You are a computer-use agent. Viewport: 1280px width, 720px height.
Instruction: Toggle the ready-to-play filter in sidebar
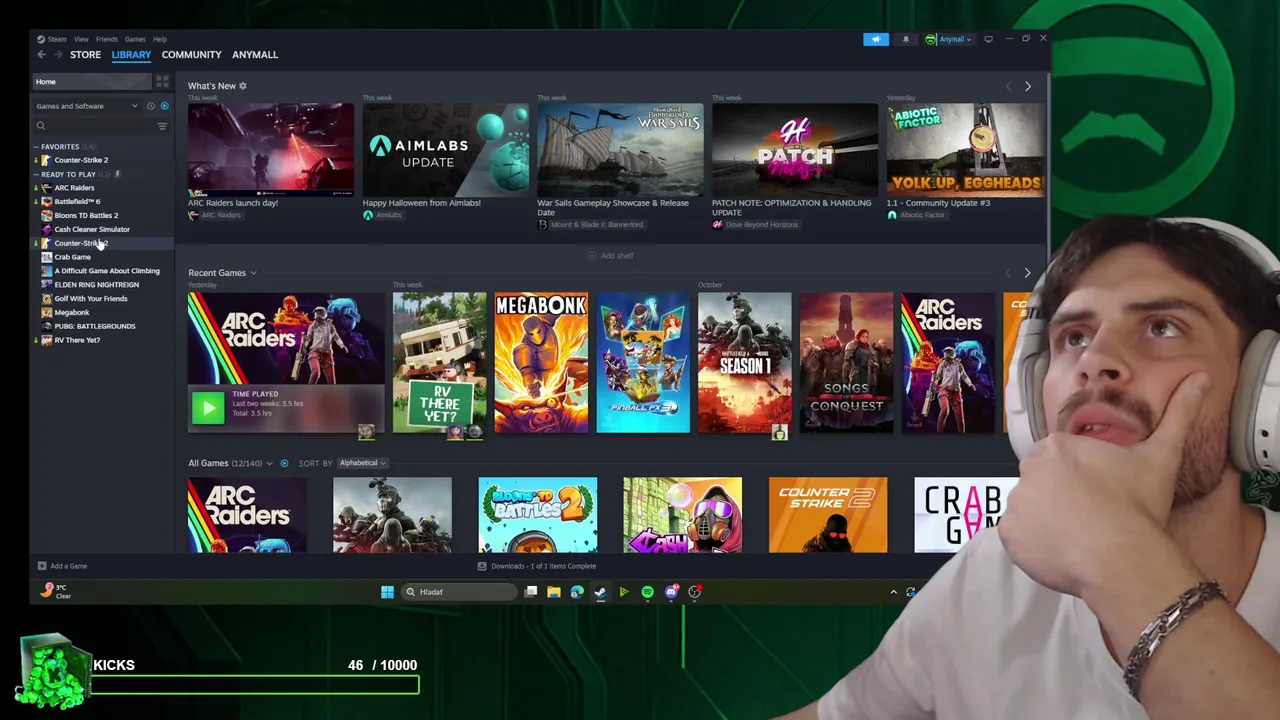click(x=164, y=106)
